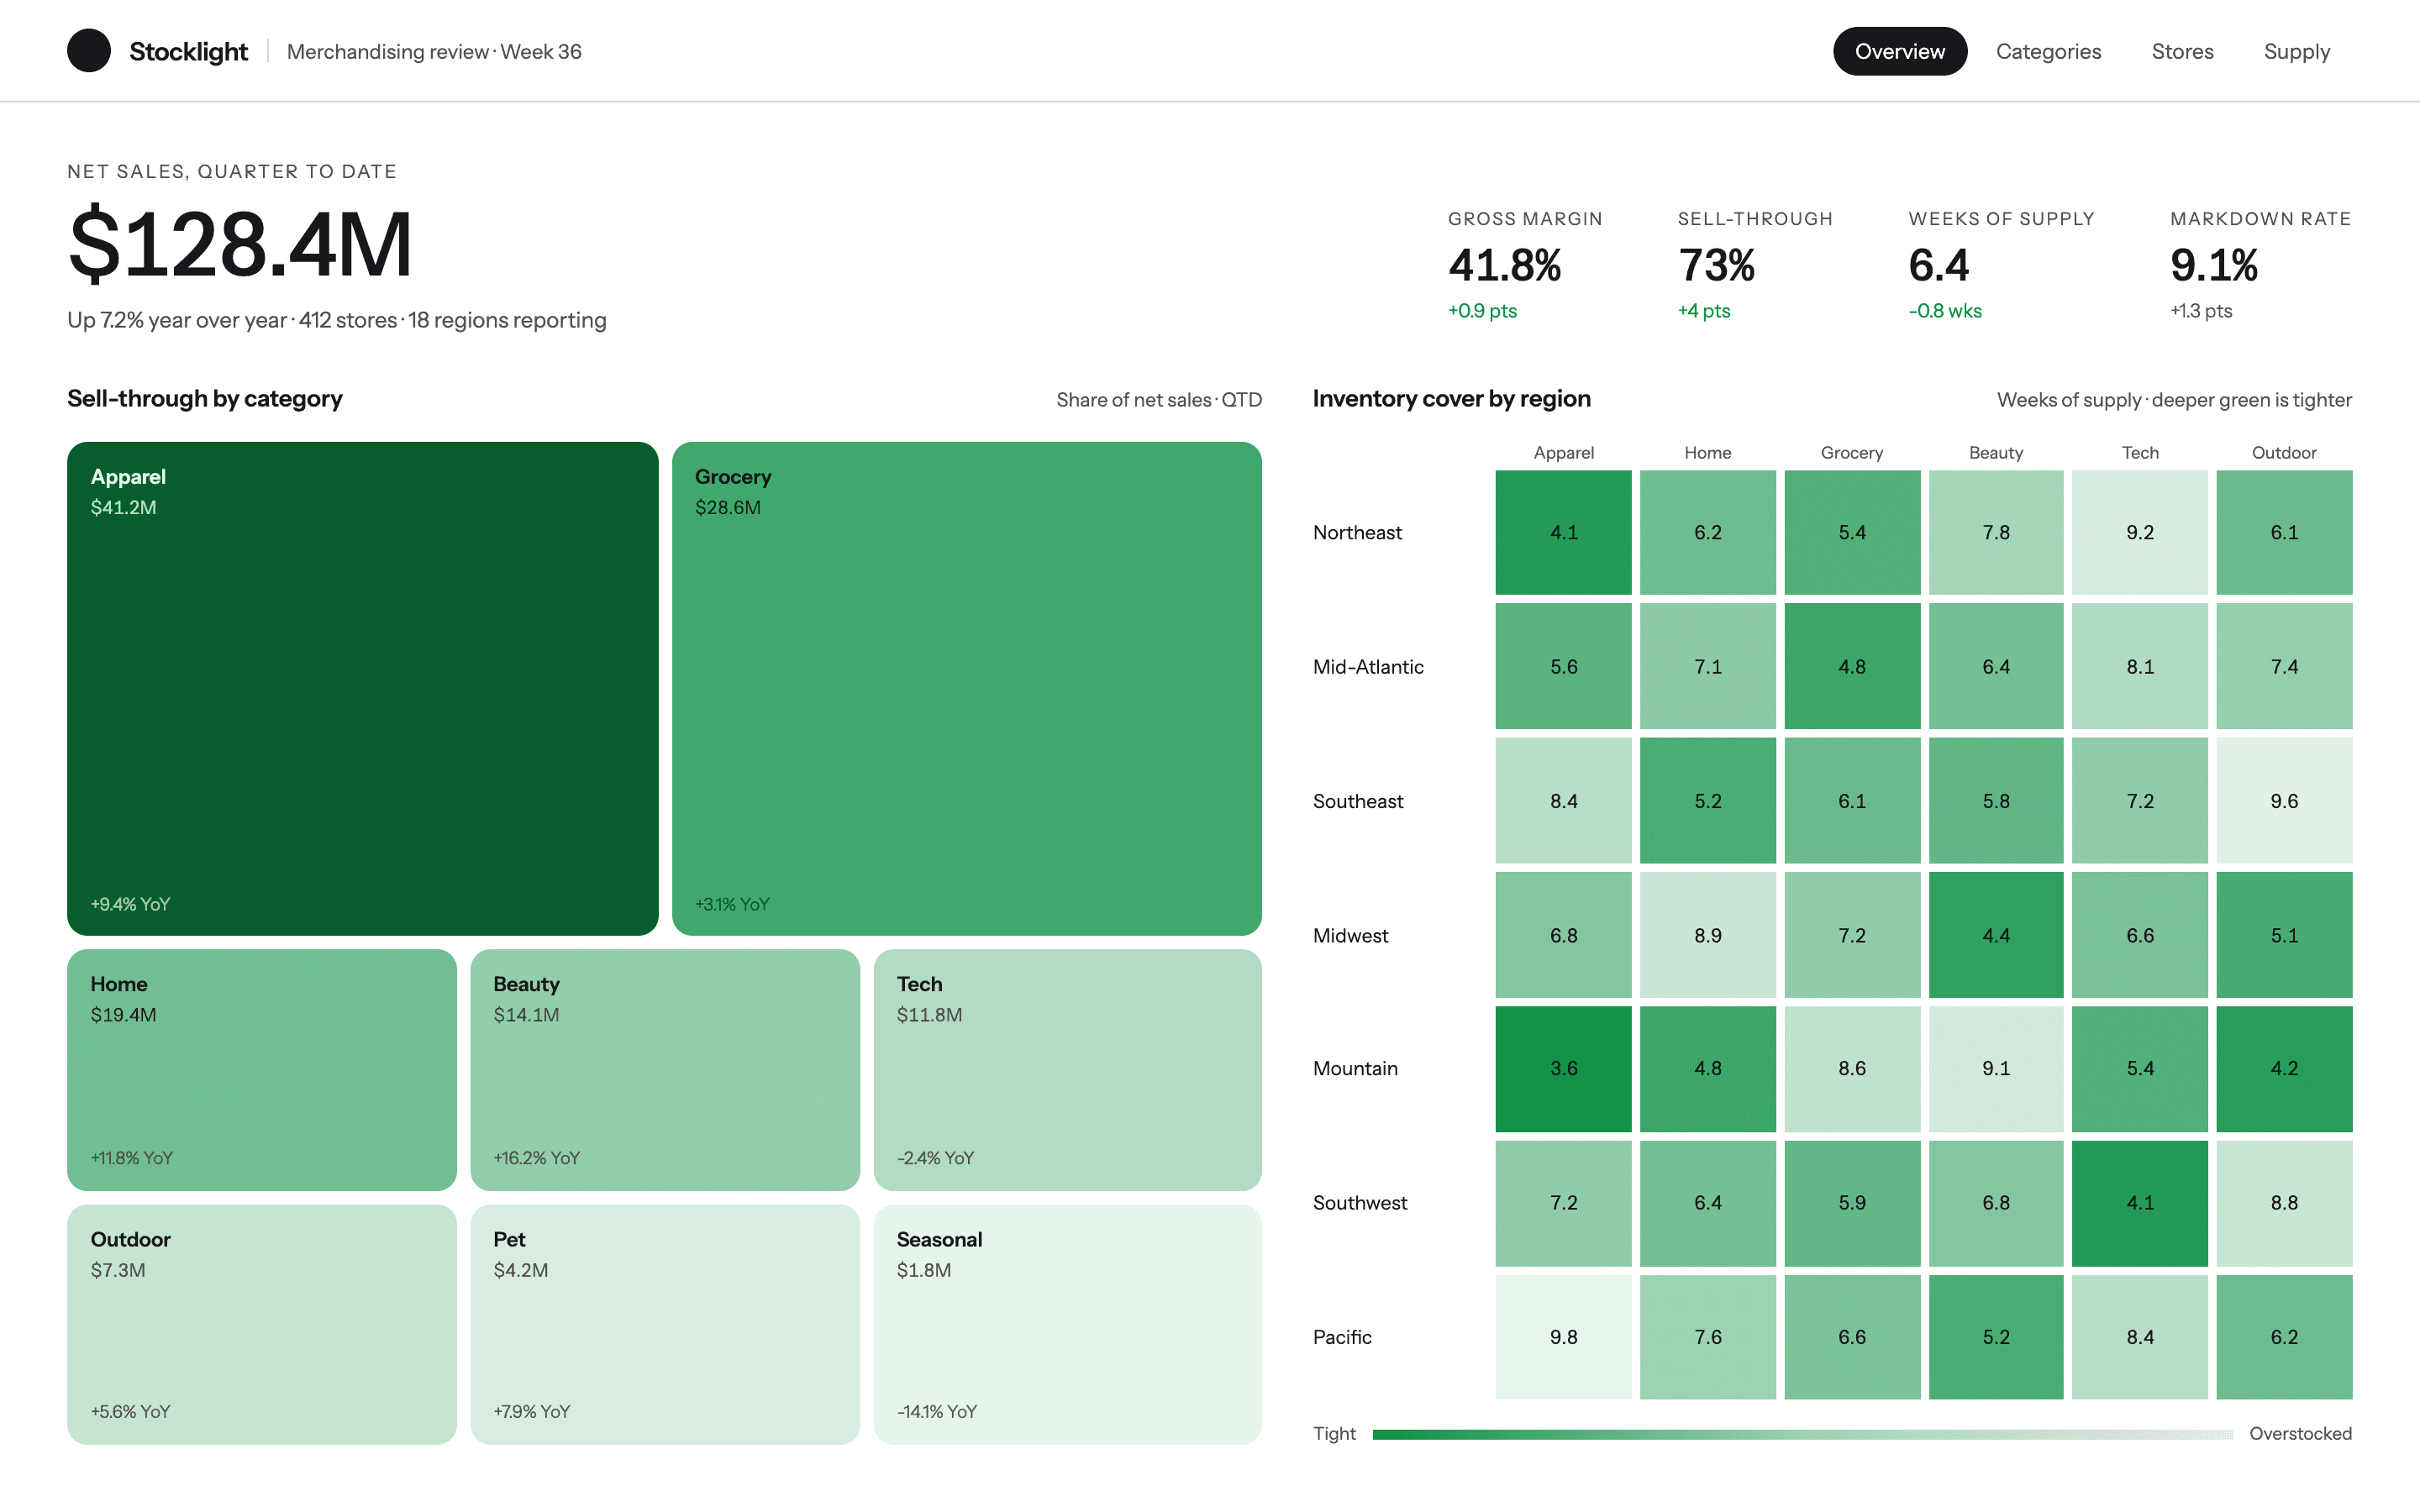Click the Northeast row label
Screen dimensions: 2420x1512
point(1357,532)
